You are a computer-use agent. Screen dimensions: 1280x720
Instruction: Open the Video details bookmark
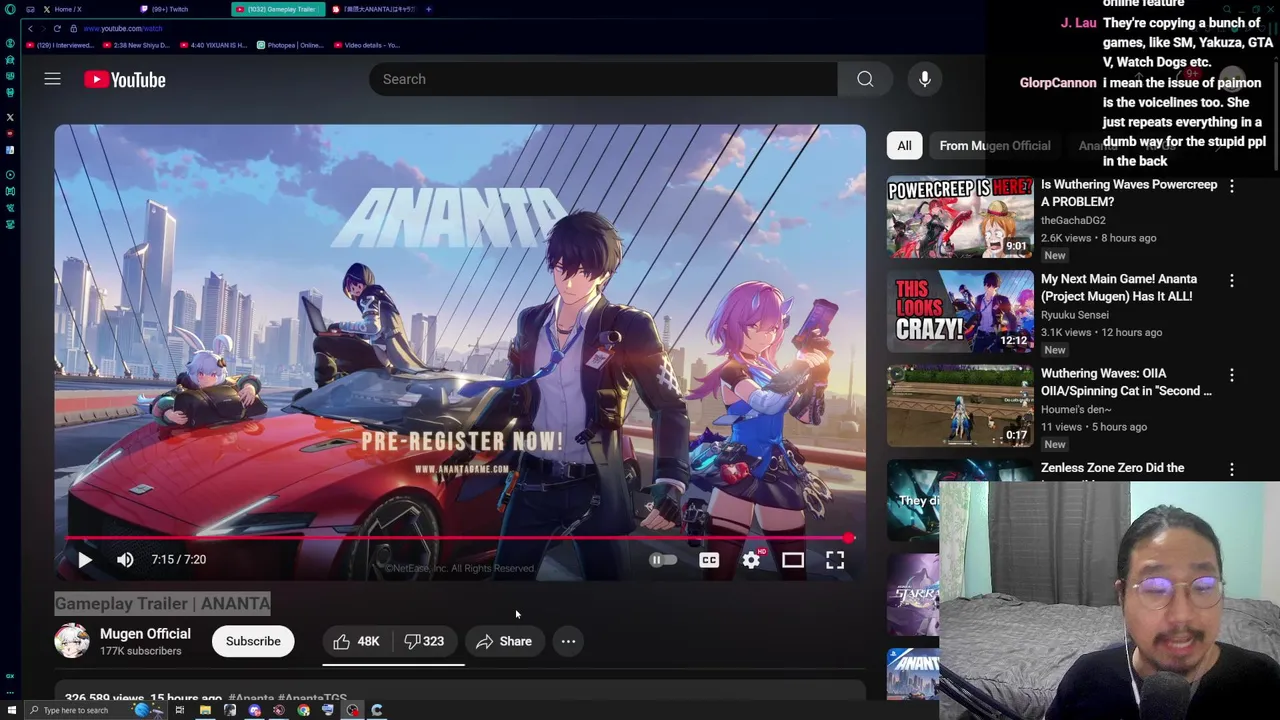[367, 45]
